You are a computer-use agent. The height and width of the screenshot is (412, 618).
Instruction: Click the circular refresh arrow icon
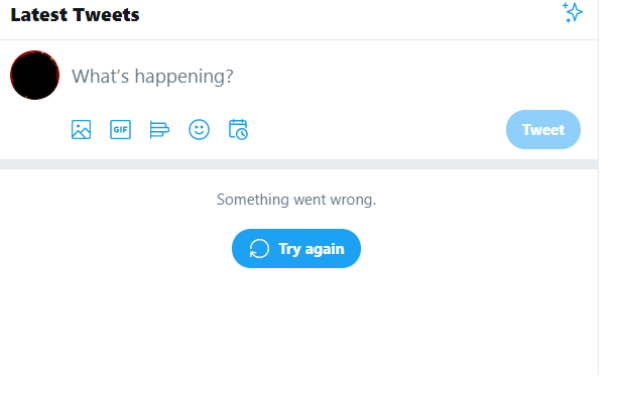(x=259, y=249)
